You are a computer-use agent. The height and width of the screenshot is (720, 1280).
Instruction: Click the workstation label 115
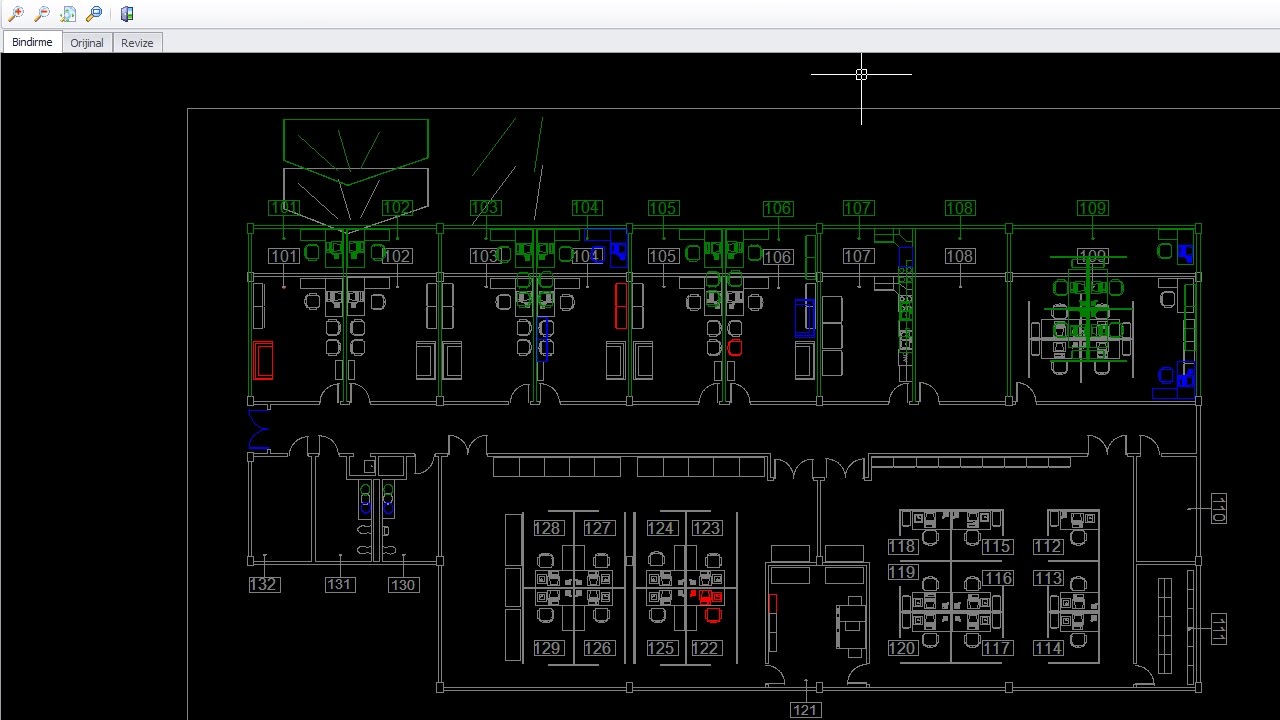click(997, 546)
